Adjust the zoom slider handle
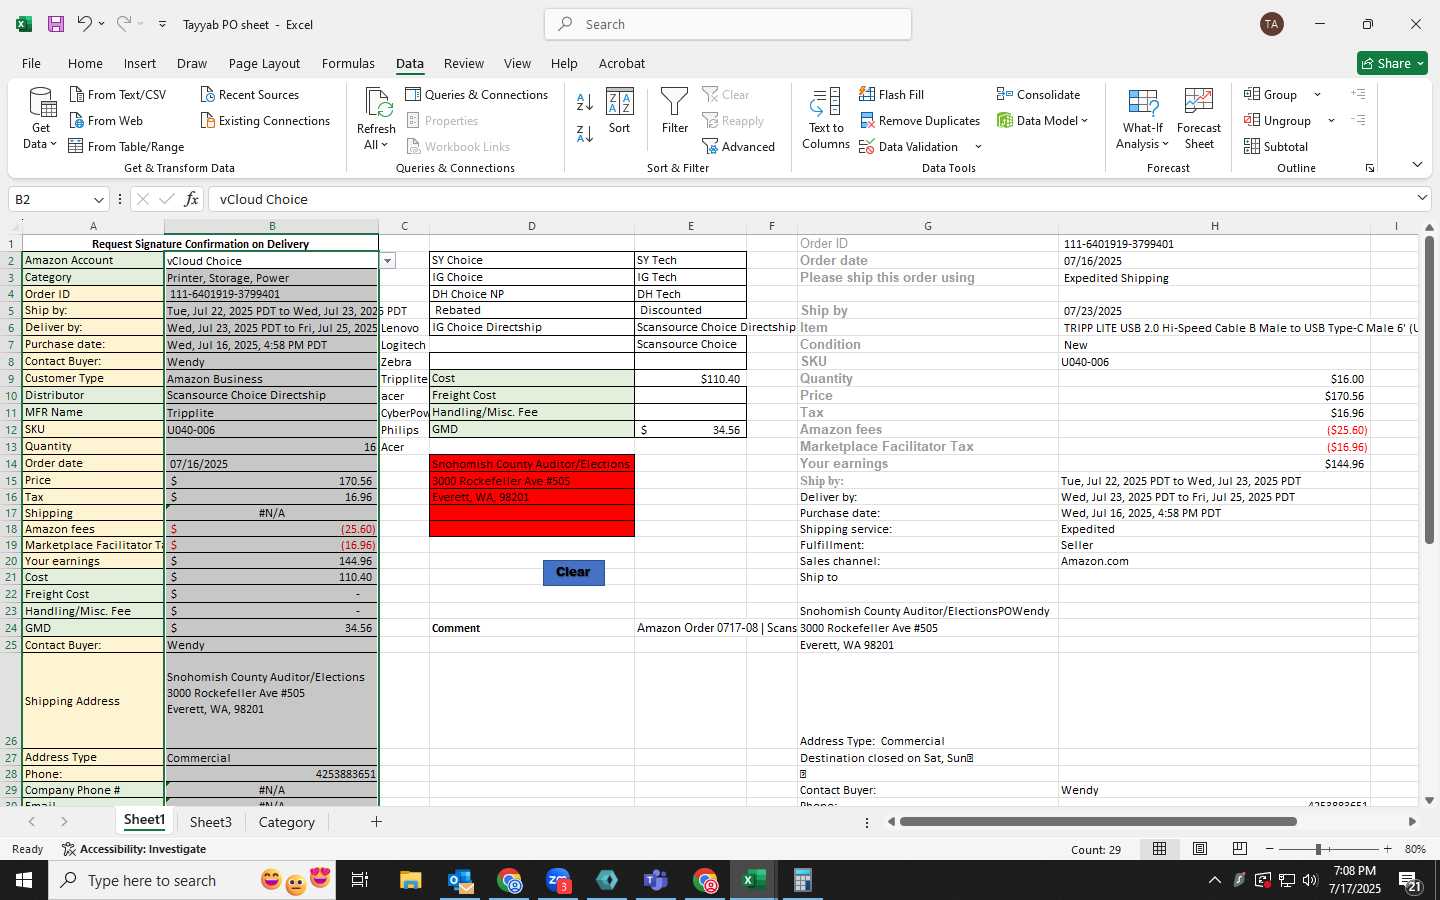 tap(1318, 849)
